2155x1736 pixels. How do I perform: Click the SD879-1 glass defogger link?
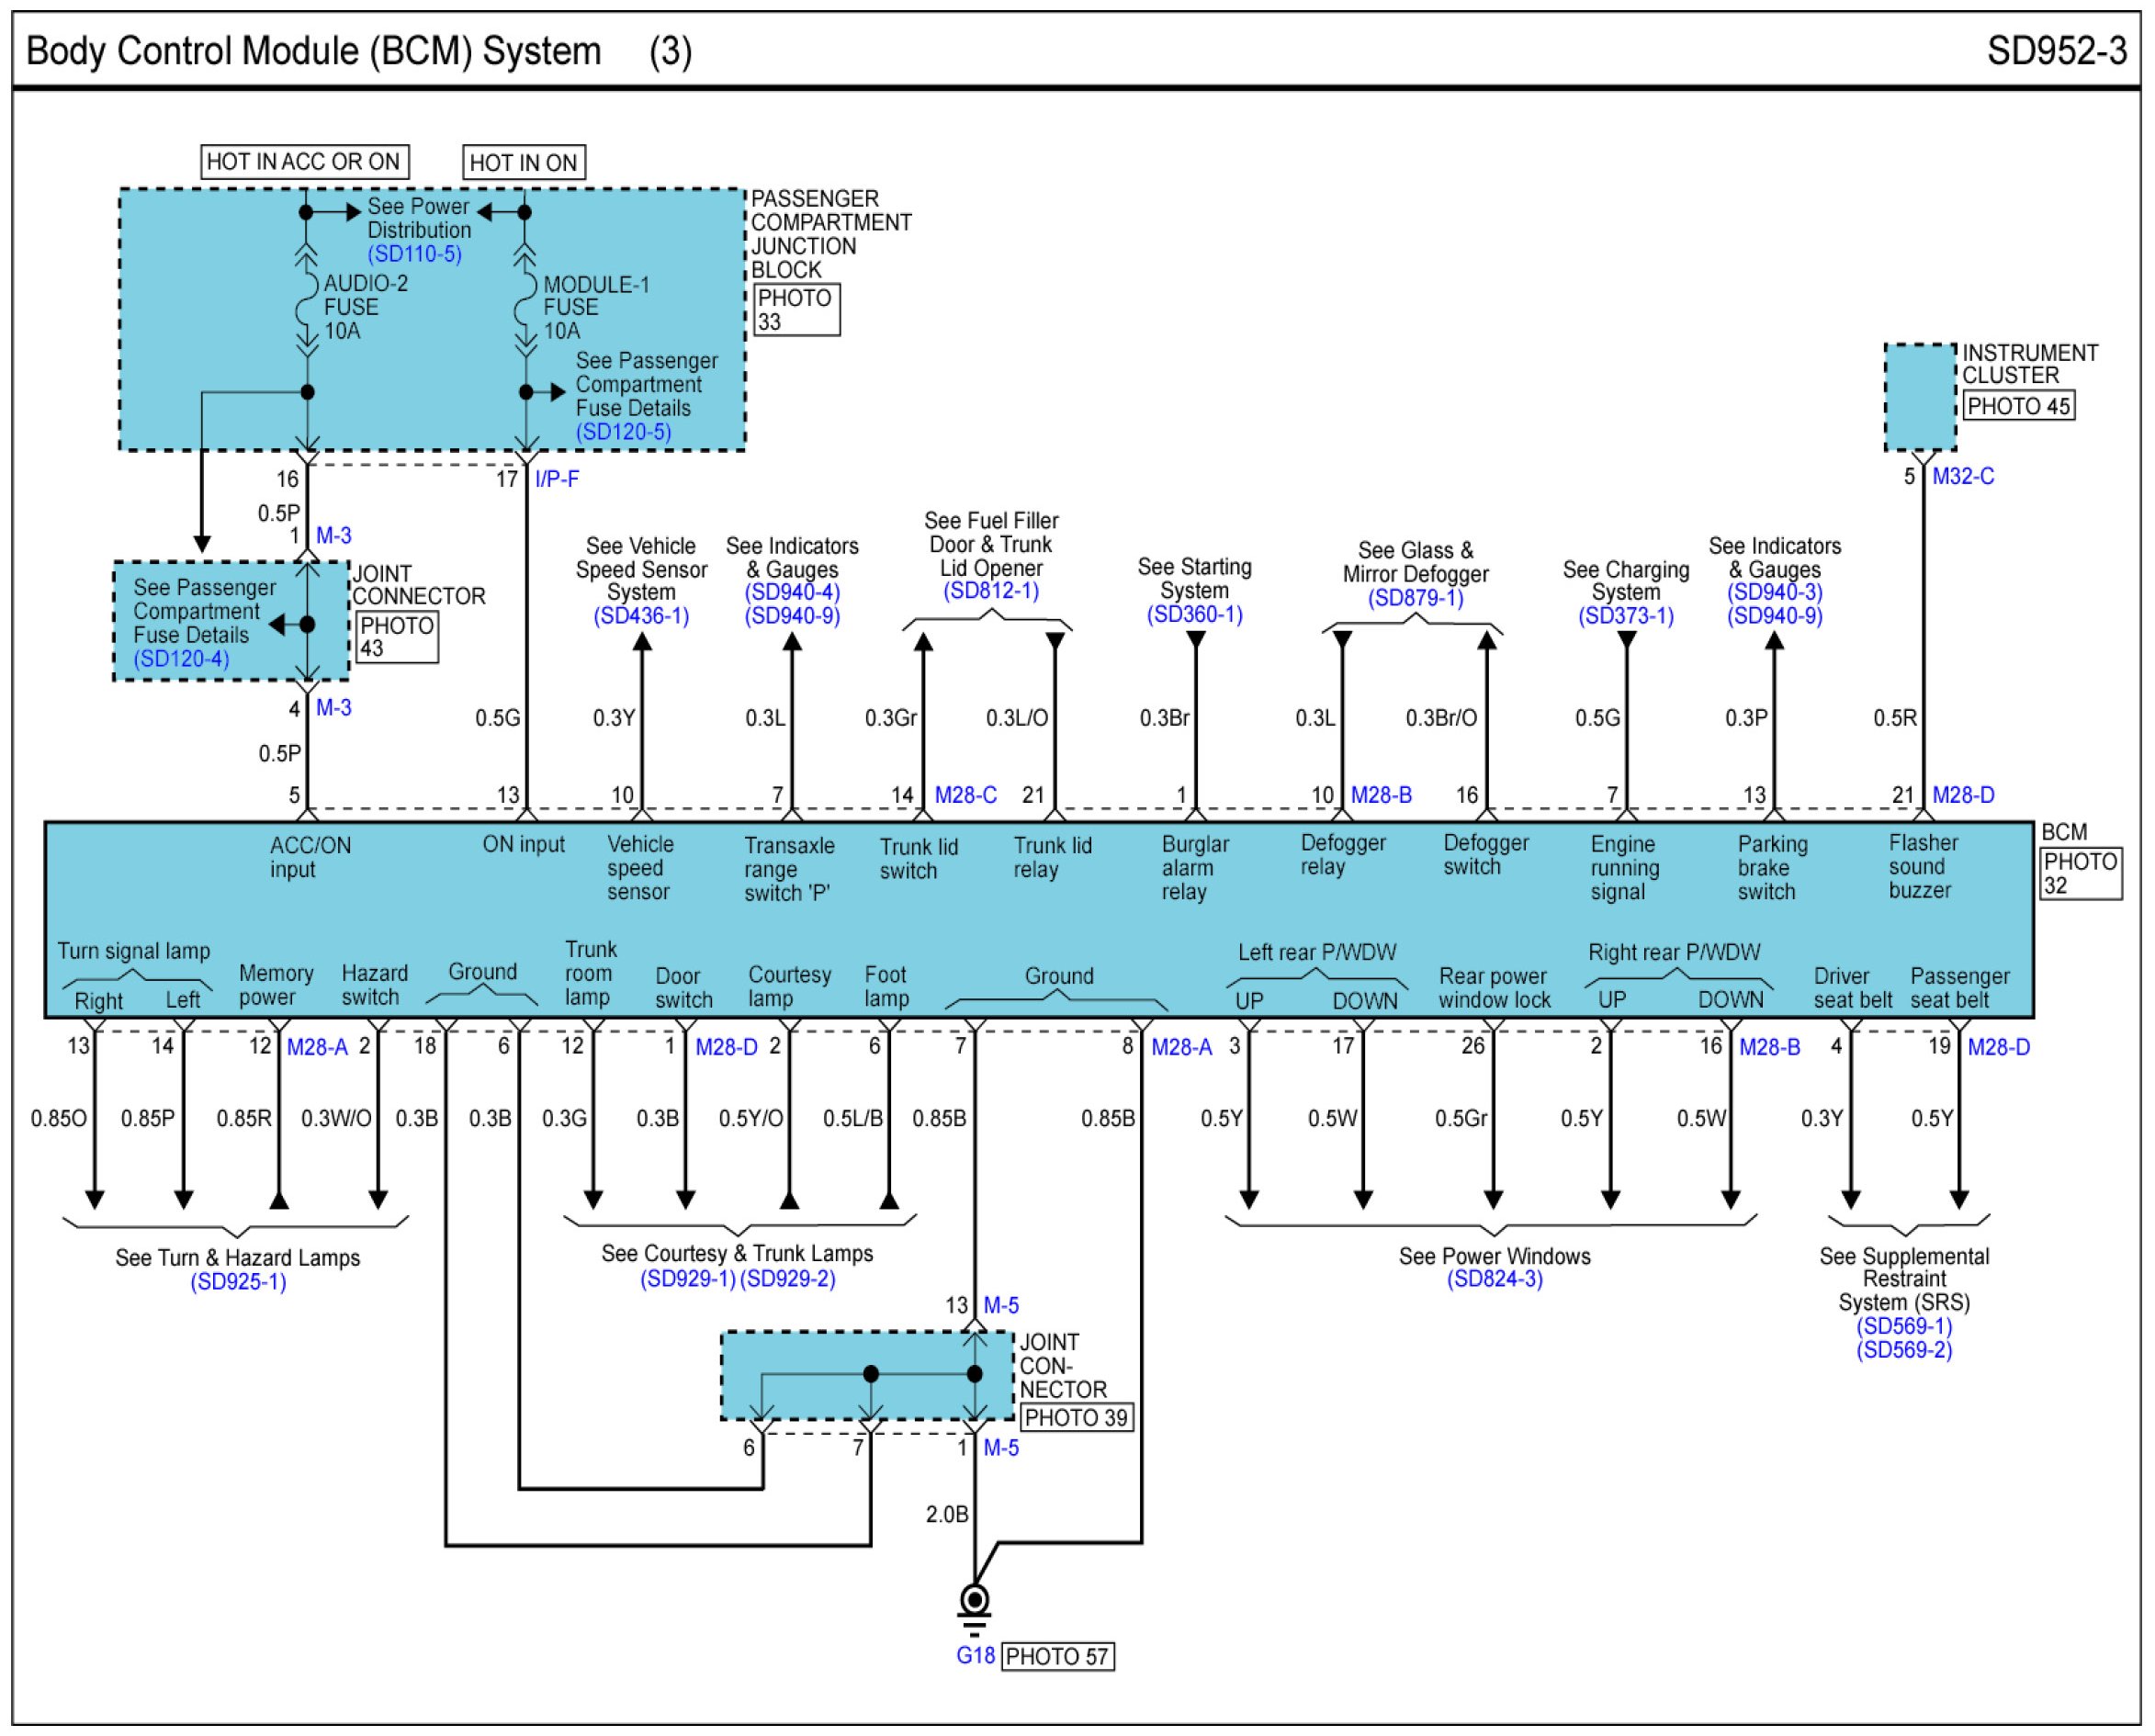point(1415,598)
